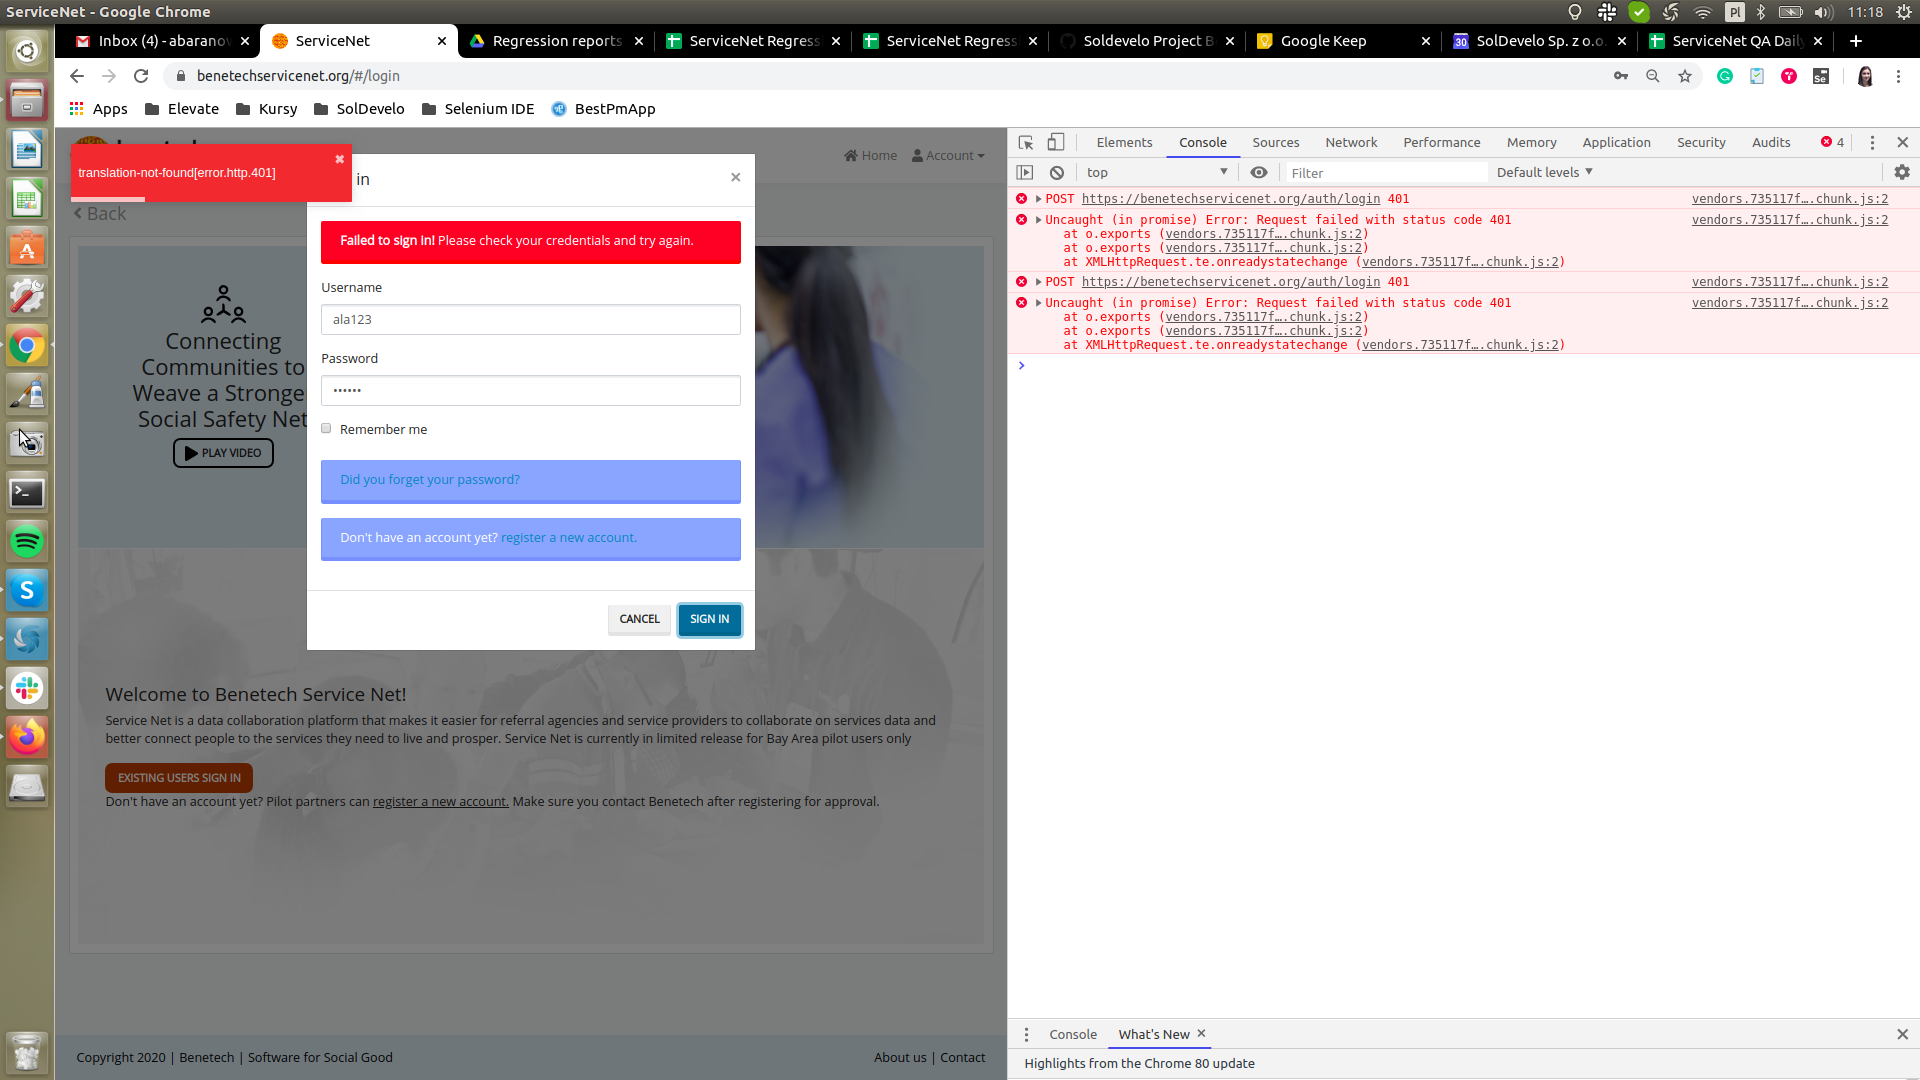
Task: Expand the second POST auth/login 401 error
Action: (x=1039, y=282)
